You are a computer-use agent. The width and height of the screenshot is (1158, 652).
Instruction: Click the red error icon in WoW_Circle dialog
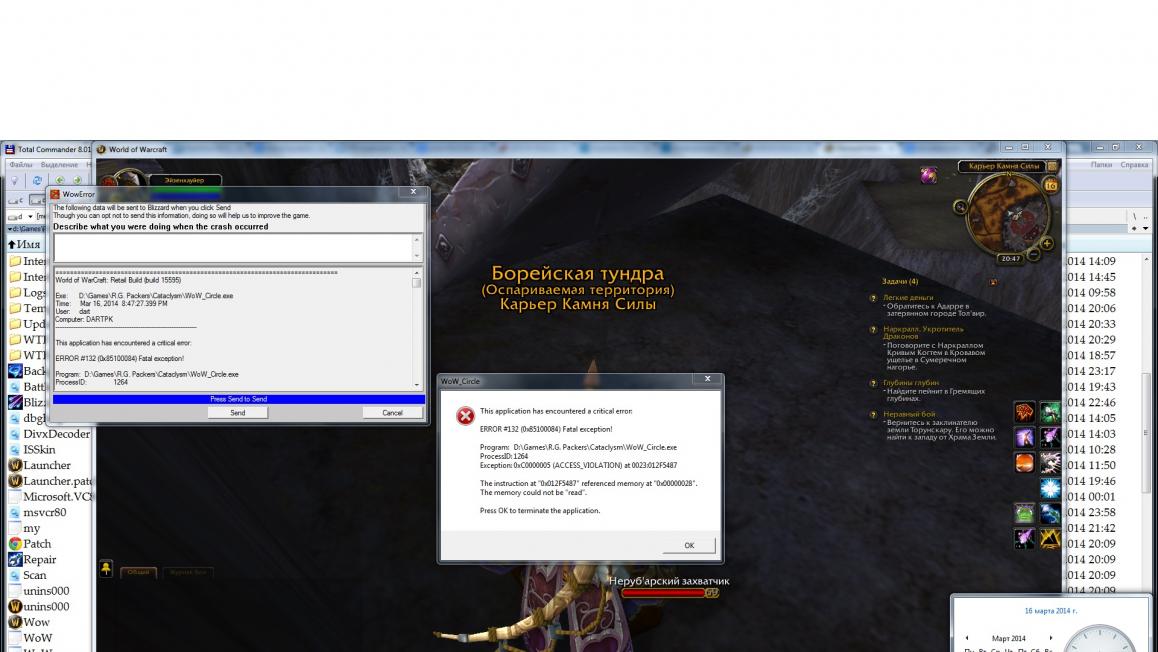click(465, 415)
